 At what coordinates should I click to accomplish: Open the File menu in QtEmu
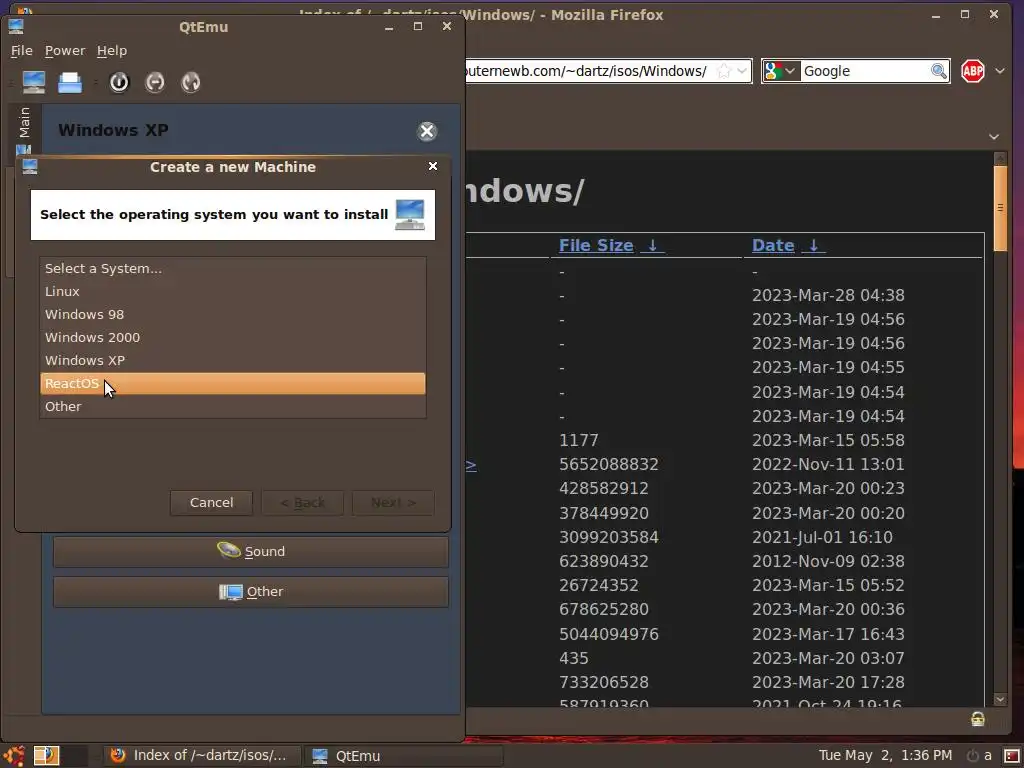[x=22, y=50]
